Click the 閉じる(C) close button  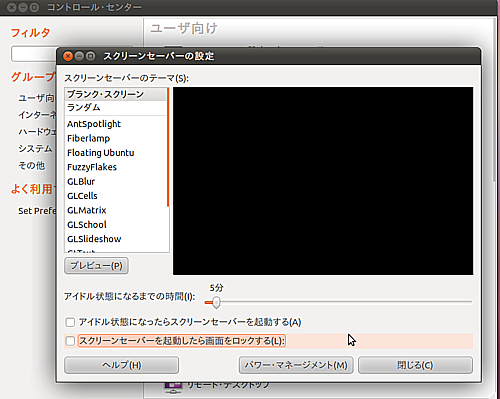tap(415, 365)
